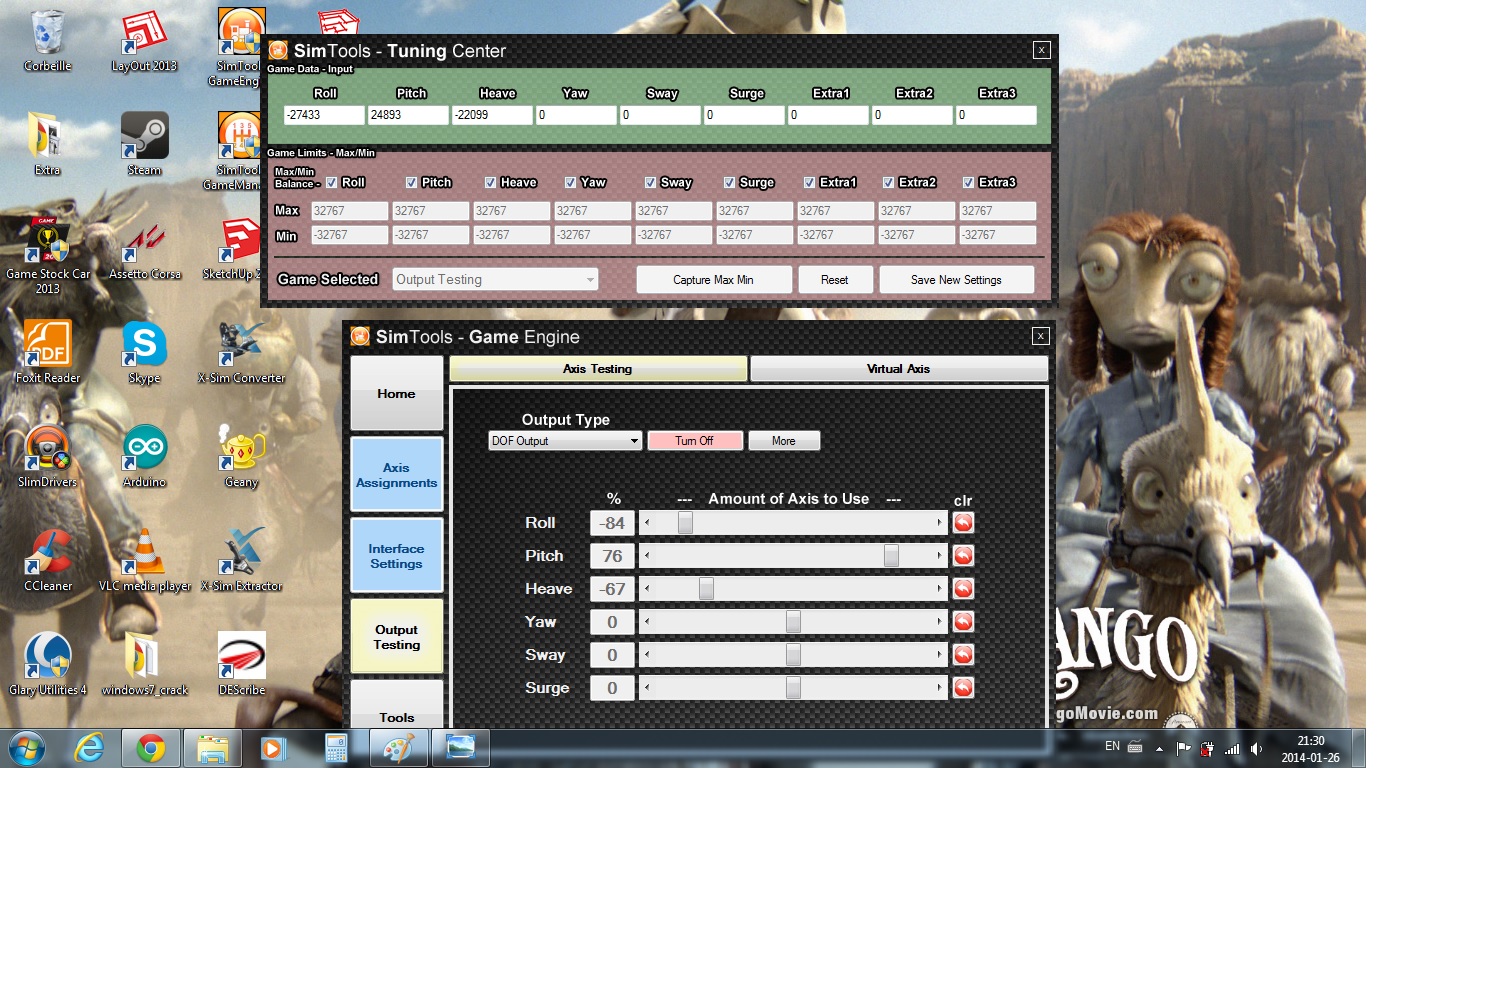Clear the Sway axis with its clr icon
1500x1001 pixels.
[x=963, y=654]
